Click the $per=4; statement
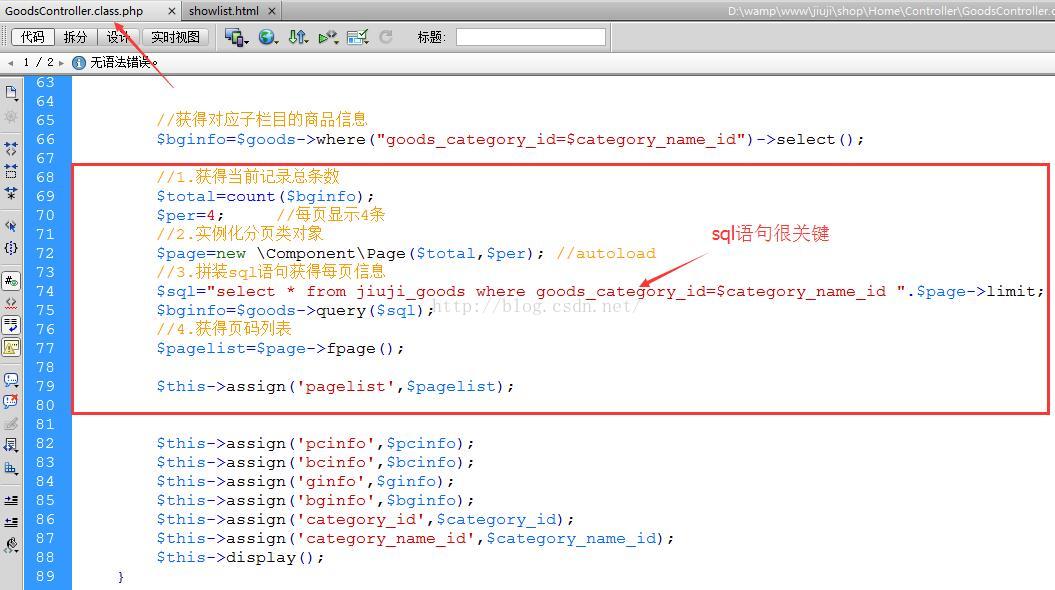Screen dimensions: 1055x590 (x=190, y=215)
